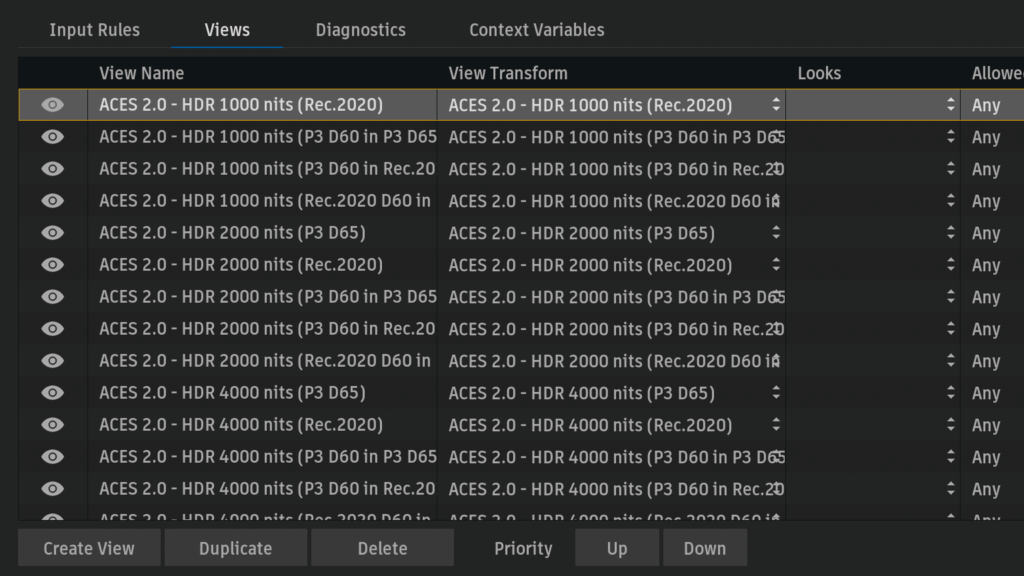
Task: Select View Name cell HDR 2000 nits (P3 D65)
Action: 263,232
